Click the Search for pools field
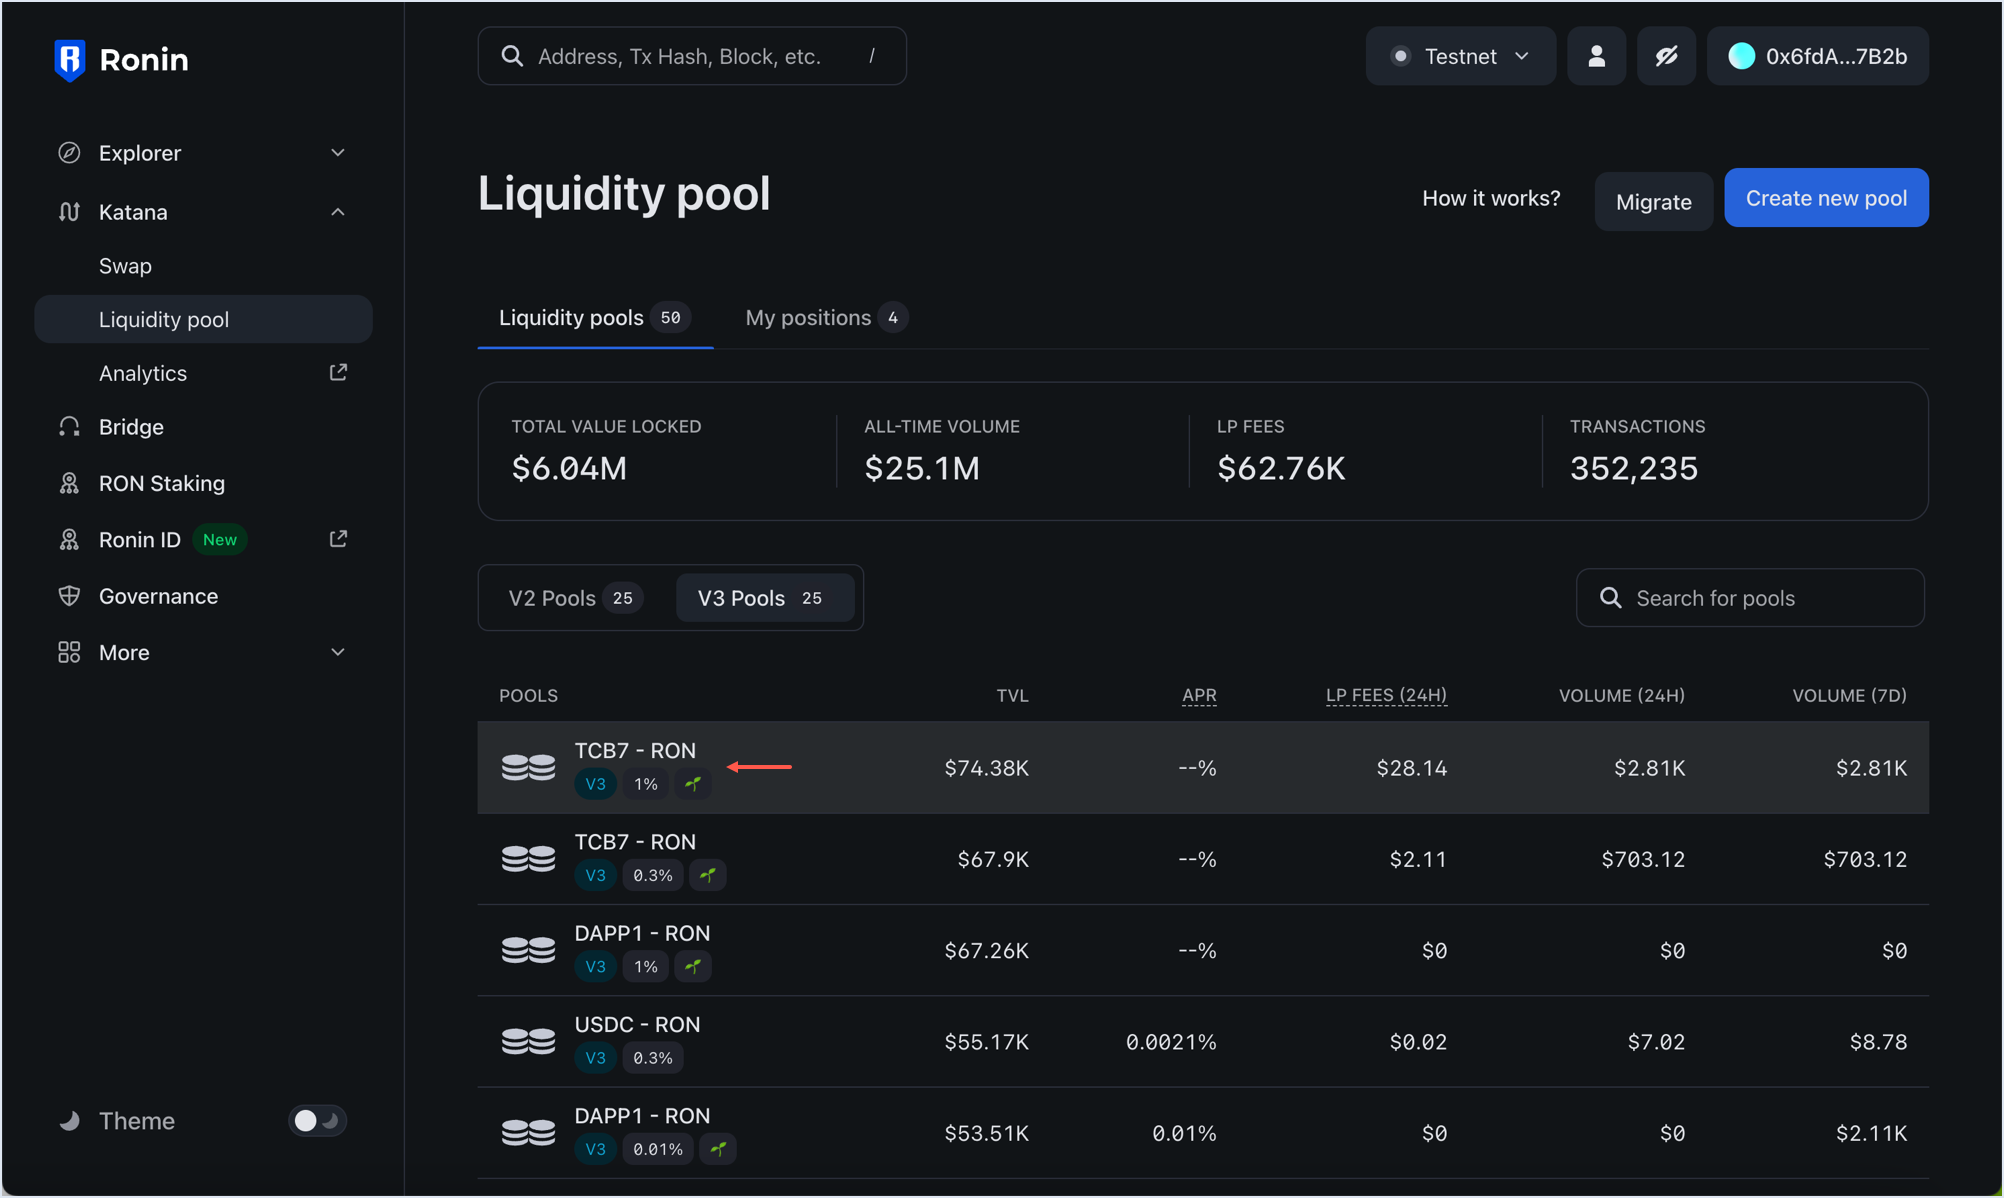This screenshot has height=1198, width=2004. [x=1750, y=598]
